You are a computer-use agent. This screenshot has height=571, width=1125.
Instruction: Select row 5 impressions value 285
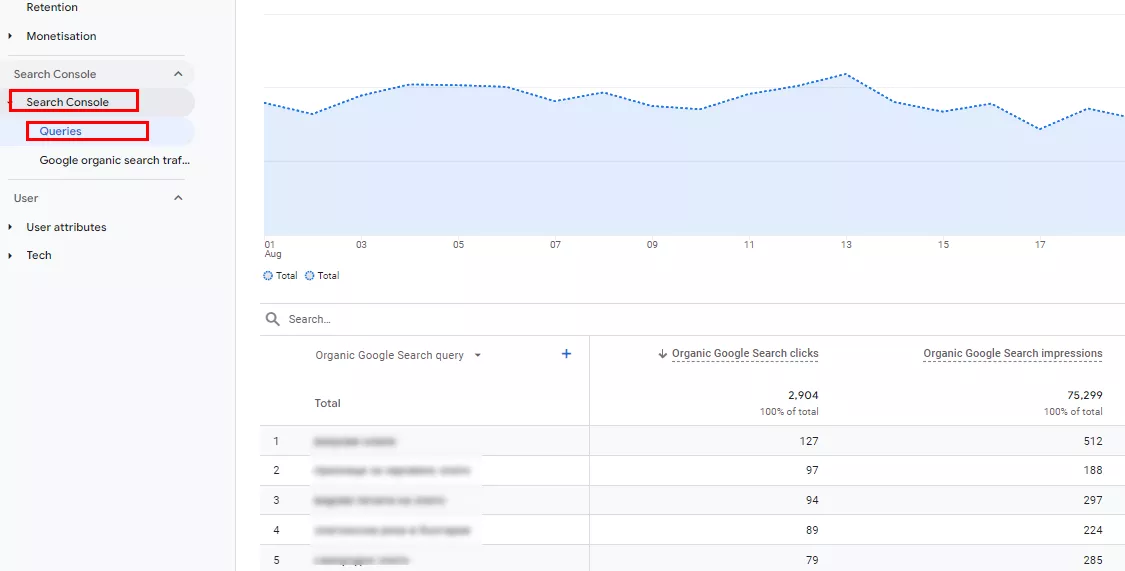click(x=1093, y=560)
